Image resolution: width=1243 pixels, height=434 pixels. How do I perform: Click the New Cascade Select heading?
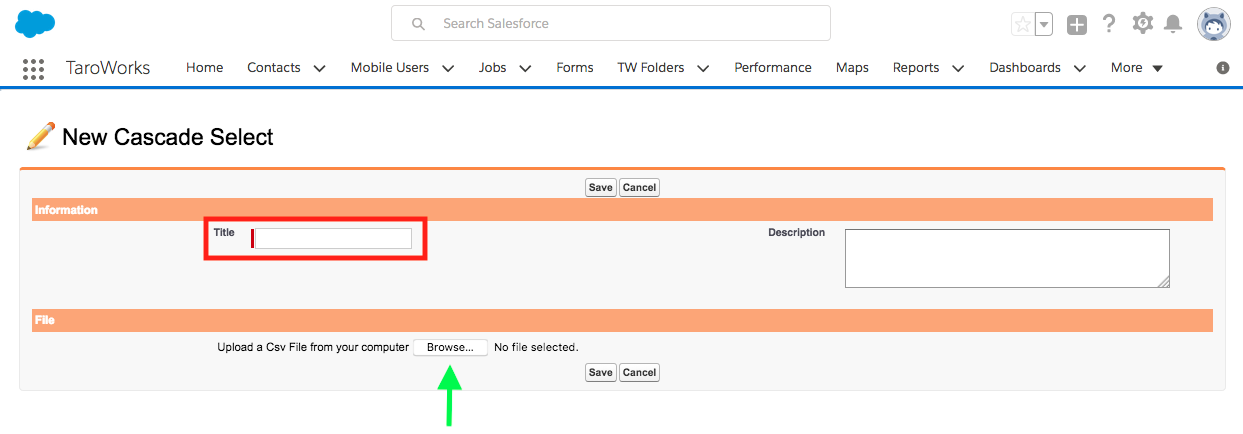168,137
